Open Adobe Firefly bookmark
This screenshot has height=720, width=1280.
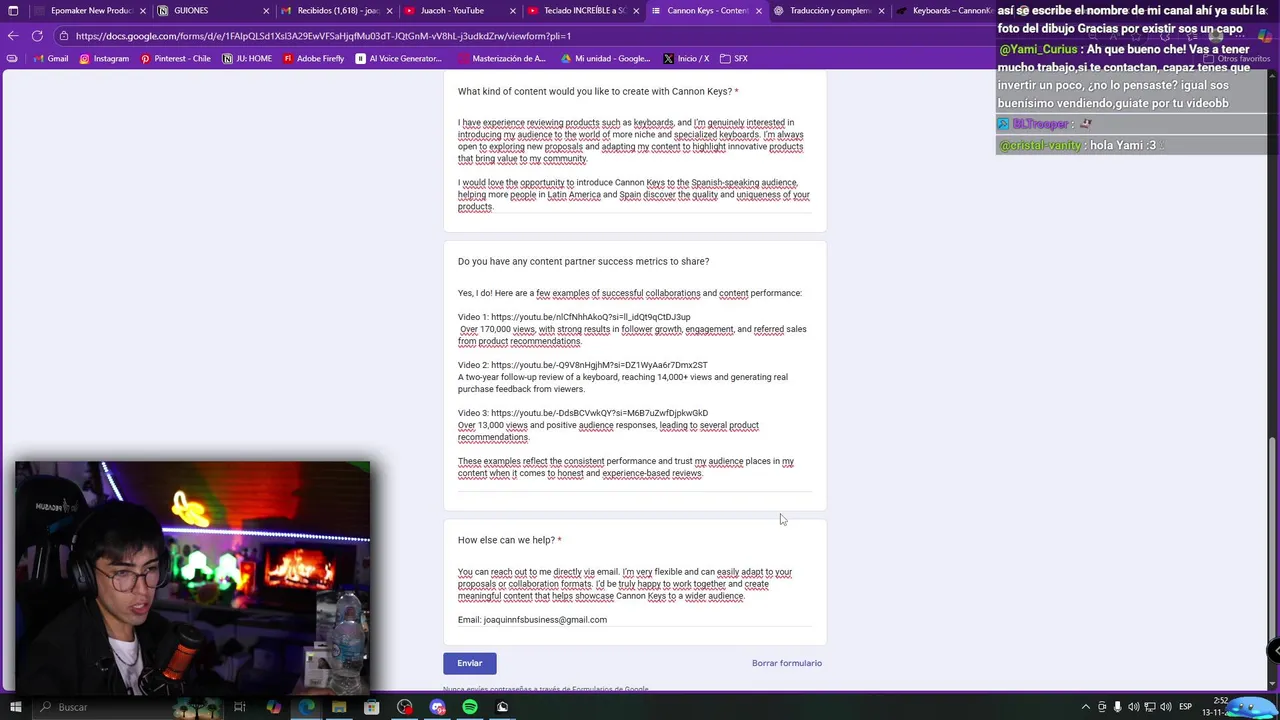click(x=313, y=58)
